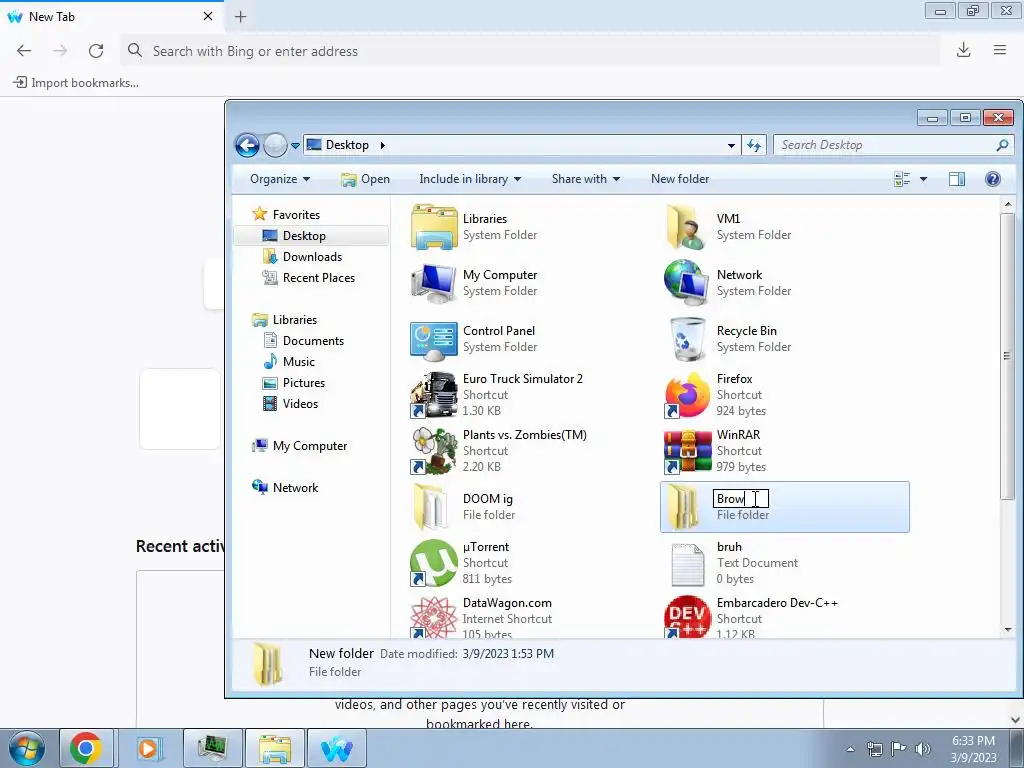Show hidden tray icons arrow
Image resolution: width=1024 pixels, height=768 pixels.
[850, 749]
